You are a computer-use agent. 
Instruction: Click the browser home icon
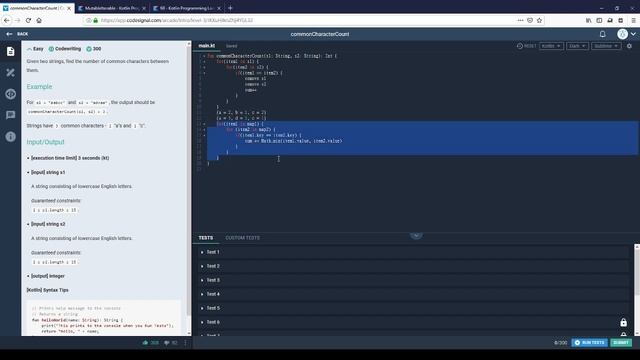tap(39, 20)
